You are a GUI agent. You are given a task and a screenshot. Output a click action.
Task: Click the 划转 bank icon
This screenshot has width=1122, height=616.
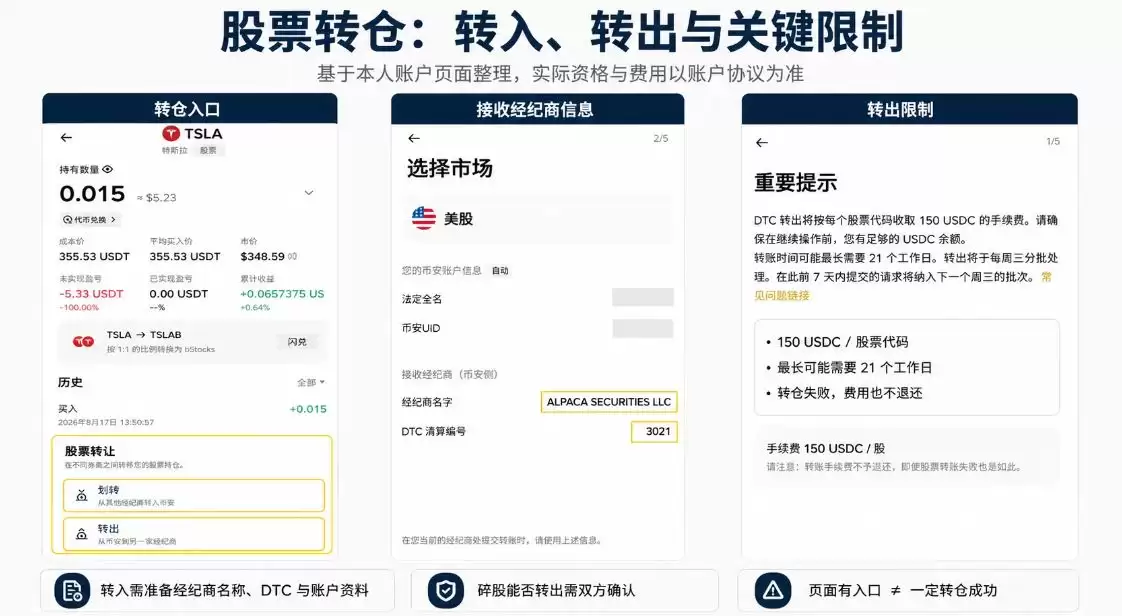[x=82, y=495]
